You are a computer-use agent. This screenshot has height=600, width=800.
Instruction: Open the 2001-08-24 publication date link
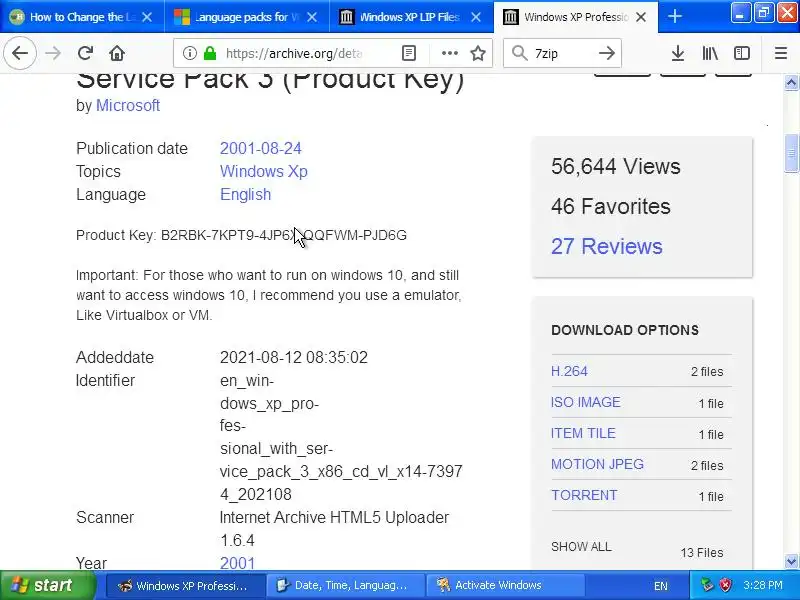261,148
